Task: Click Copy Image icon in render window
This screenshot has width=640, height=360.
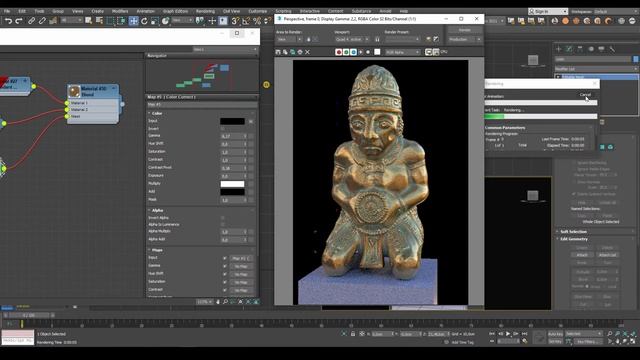Action: coord(285,52)
